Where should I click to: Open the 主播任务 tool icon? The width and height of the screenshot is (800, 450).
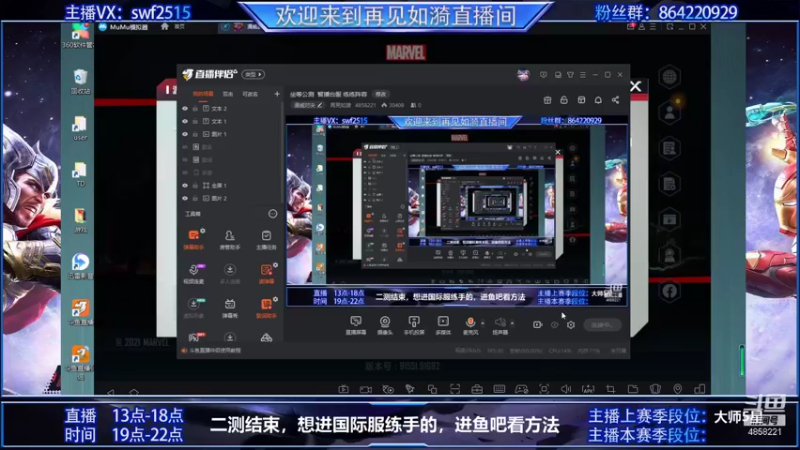tap(266, 239)
